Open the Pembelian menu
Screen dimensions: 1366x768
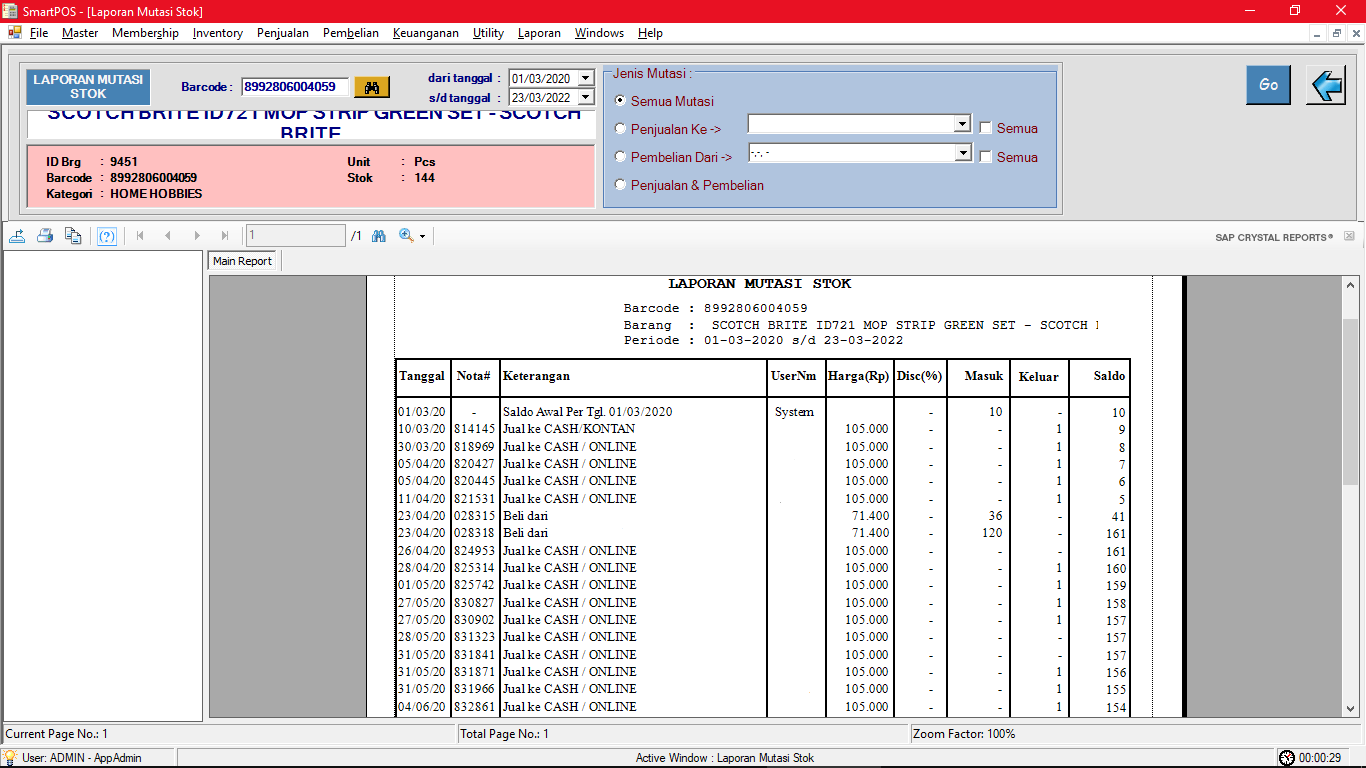click(x=351, y=33)
